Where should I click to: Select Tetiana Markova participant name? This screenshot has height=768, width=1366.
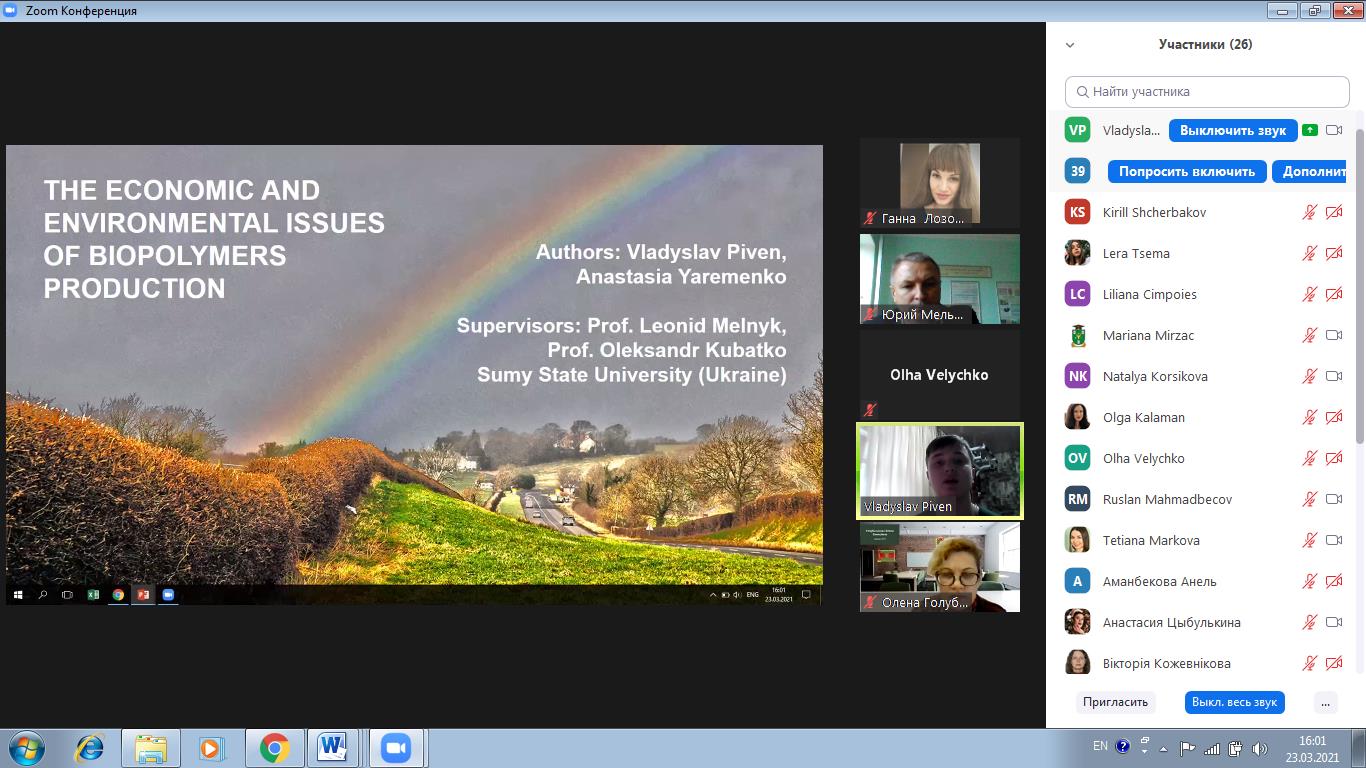click(1151, 540)
